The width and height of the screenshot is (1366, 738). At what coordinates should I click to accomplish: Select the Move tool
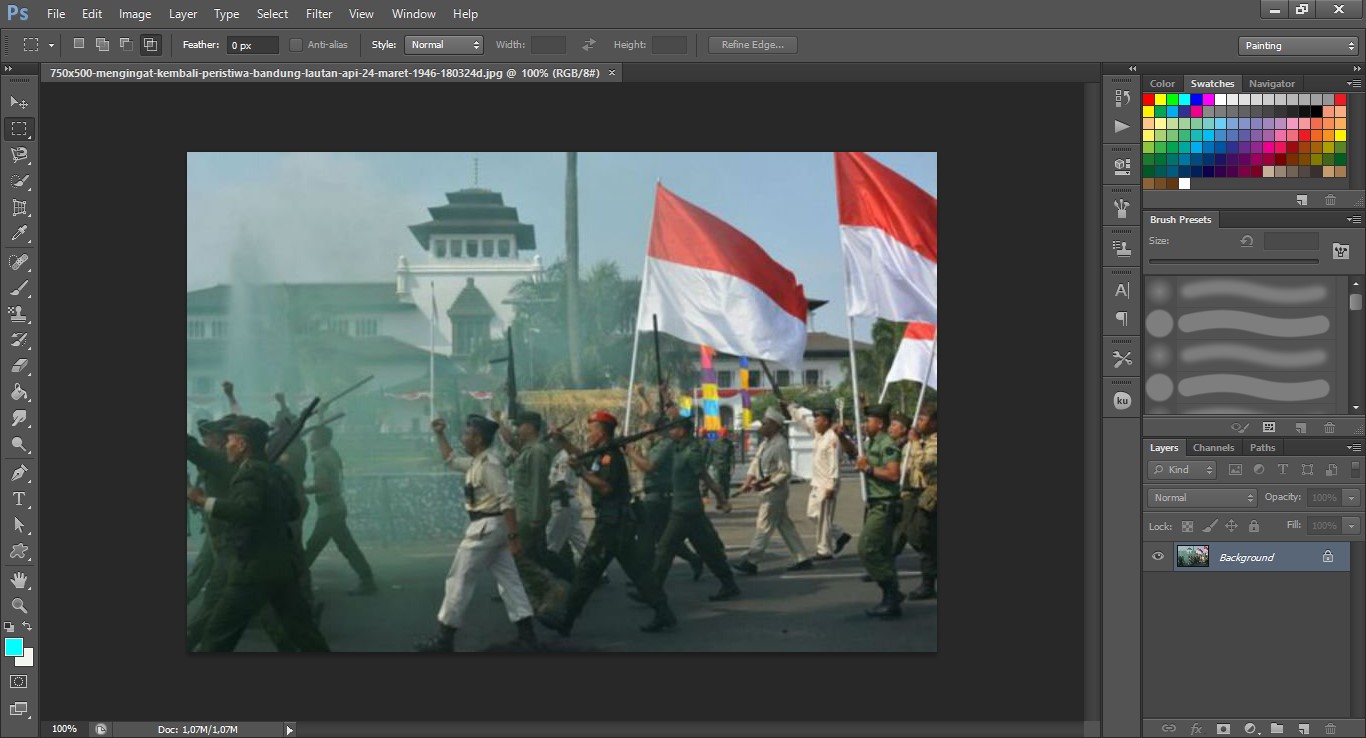[19, 103]
